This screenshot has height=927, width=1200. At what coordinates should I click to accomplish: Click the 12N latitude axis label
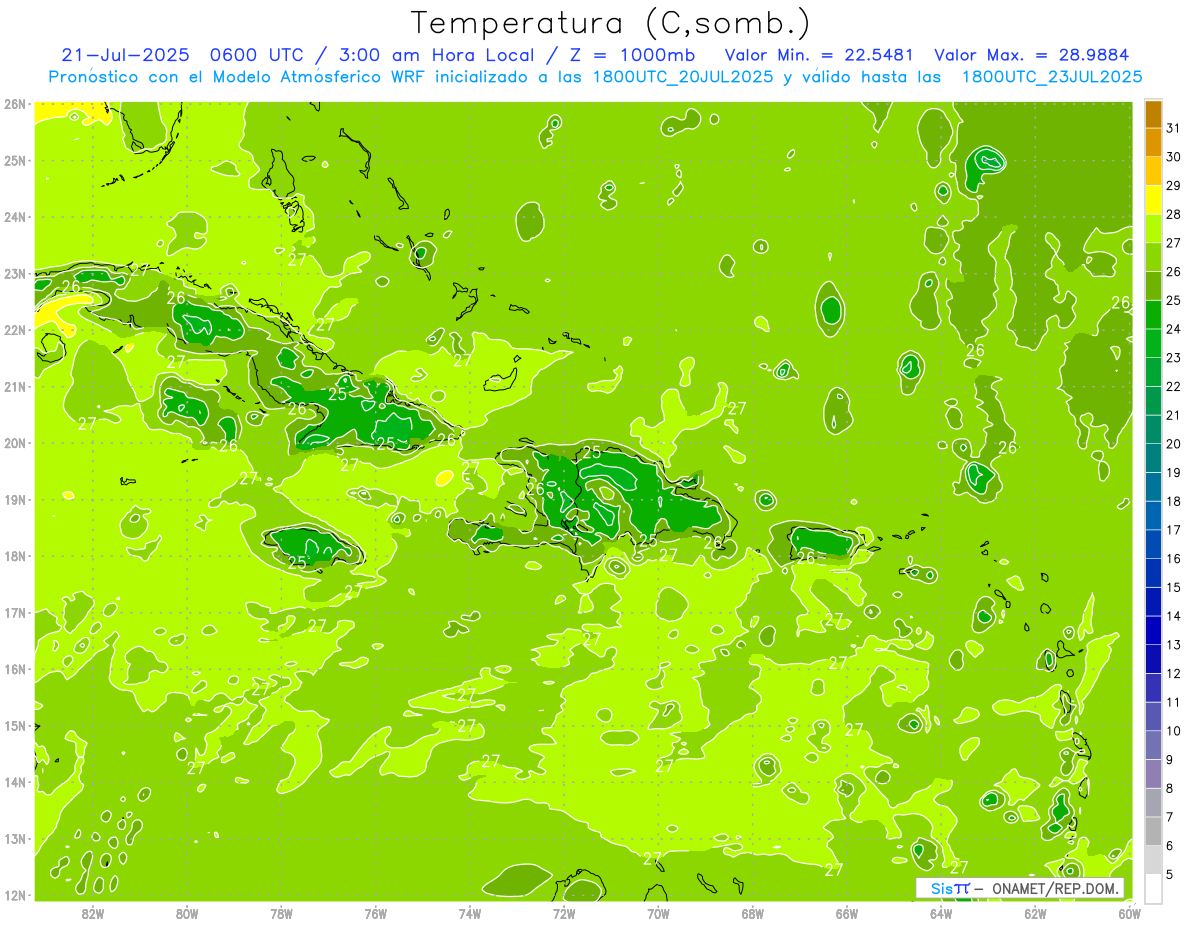pos(15,895)
